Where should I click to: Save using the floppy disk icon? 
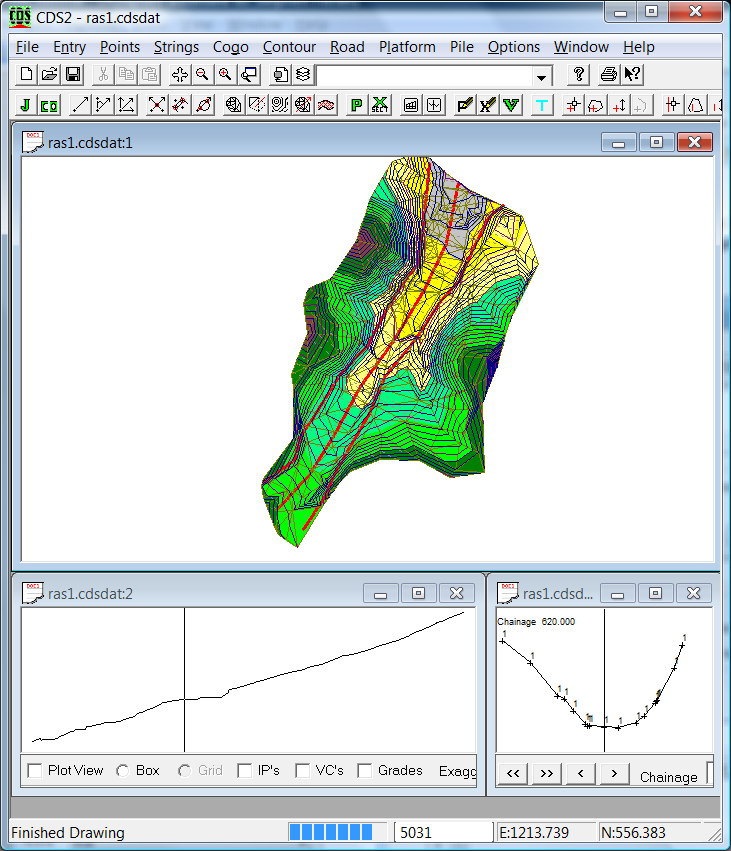pos(73,75)
